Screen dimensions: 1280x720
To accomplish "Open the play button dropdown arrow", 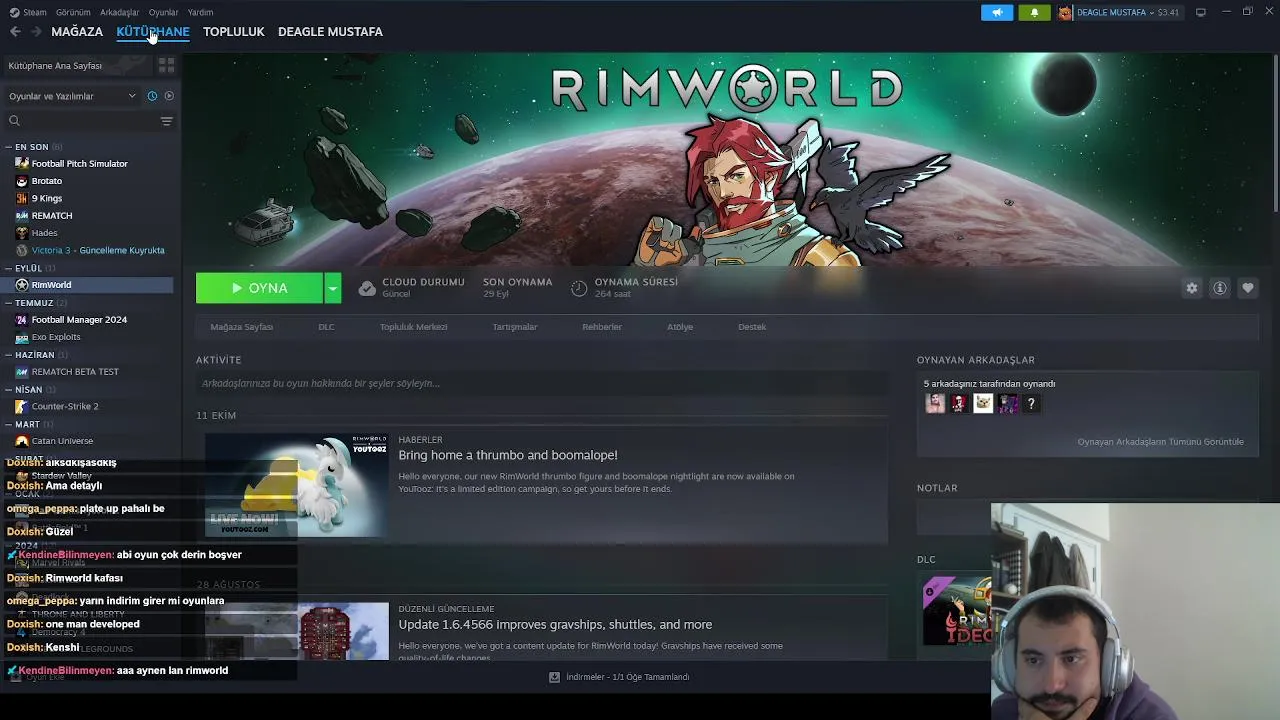I will 333,288.
